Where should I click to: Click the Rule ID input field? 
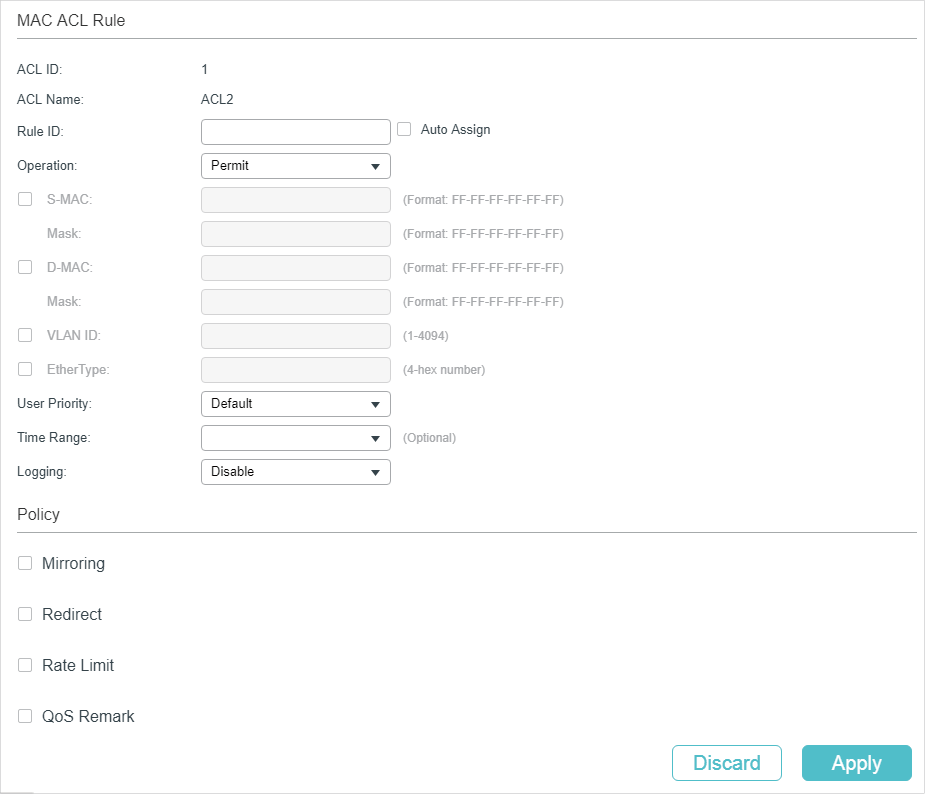tap(295, 132)
